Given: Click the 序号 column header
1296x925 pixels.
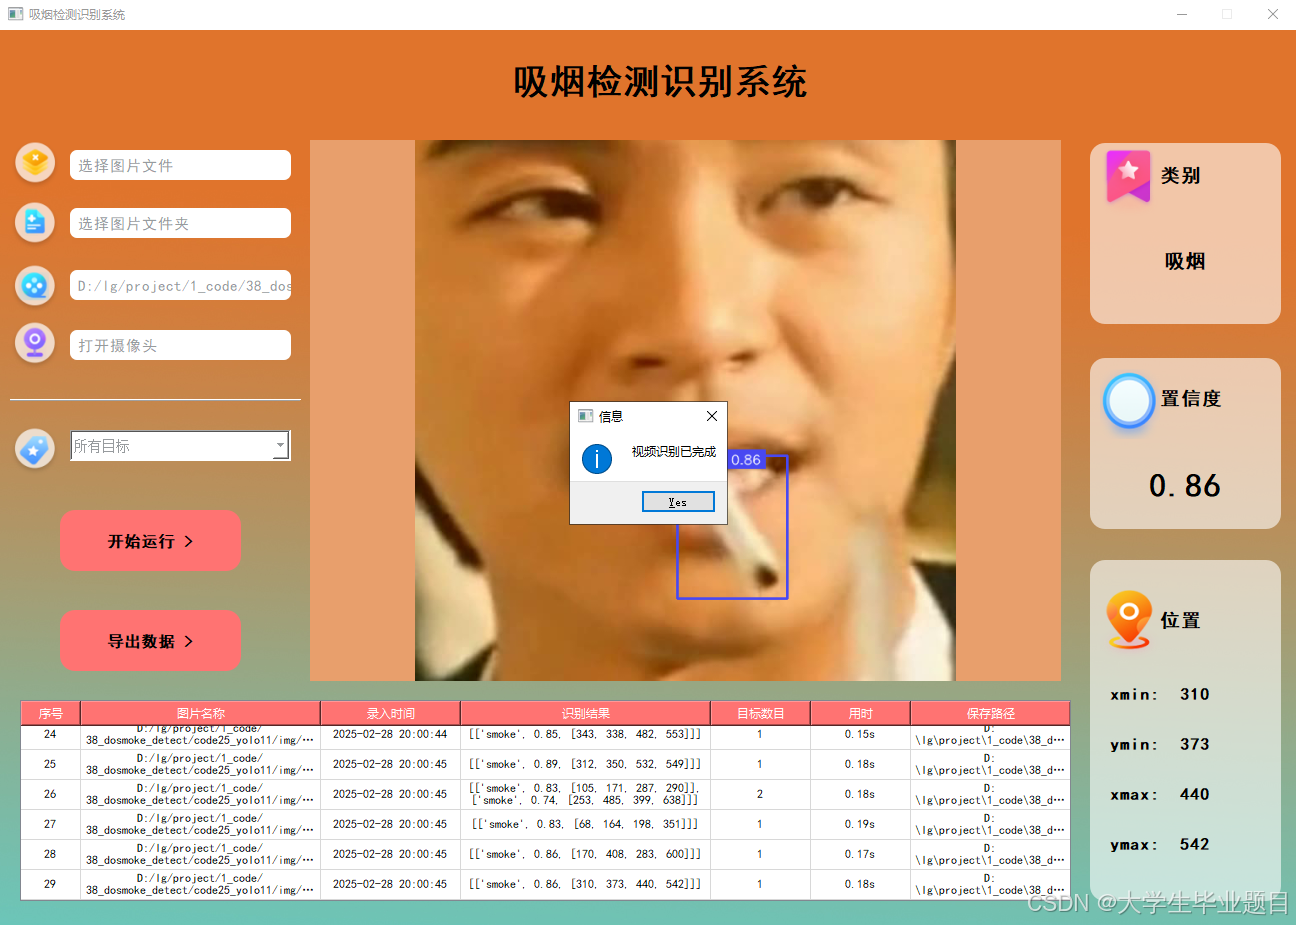Looking at the screenshot, I should (50, 713).
